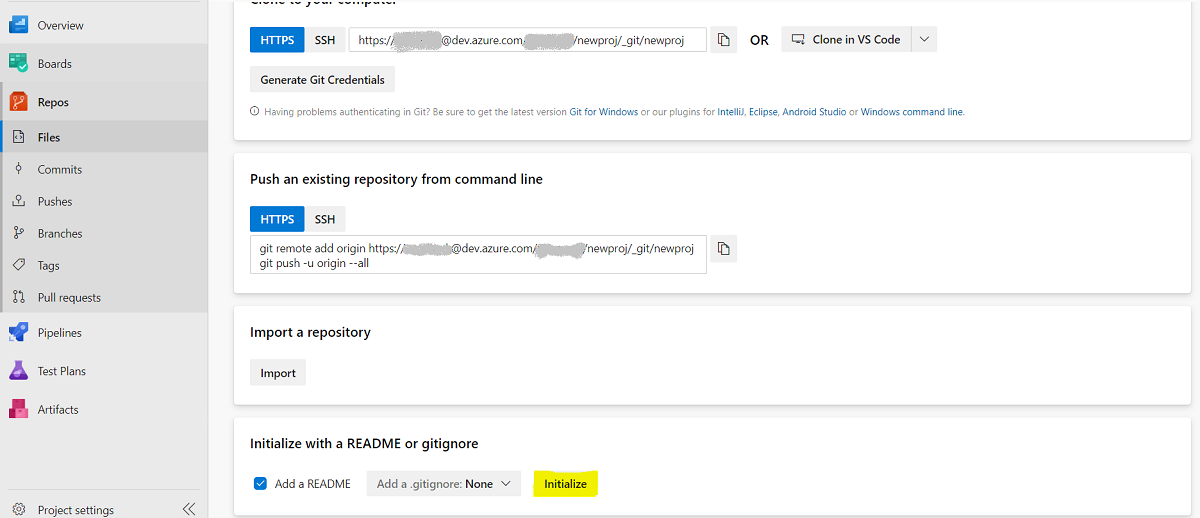This screenshot has height=518, width=1200.
Task: Expand the Add a .gitignore dropdown
Action: (444, 484)
